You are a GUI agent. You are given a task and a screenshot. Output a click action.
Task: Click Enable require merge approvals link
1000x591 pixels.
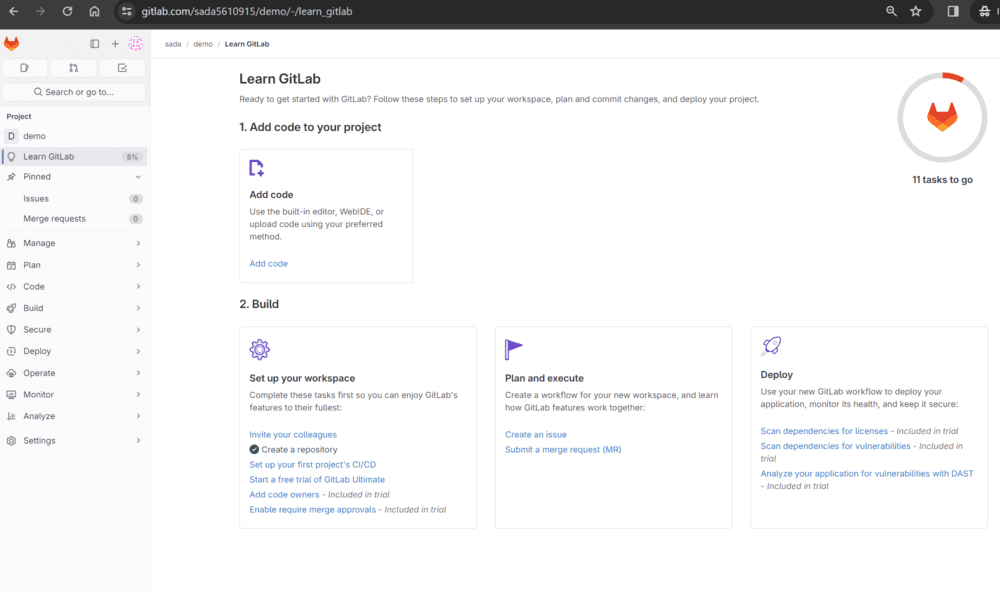[x=312, y=509]
